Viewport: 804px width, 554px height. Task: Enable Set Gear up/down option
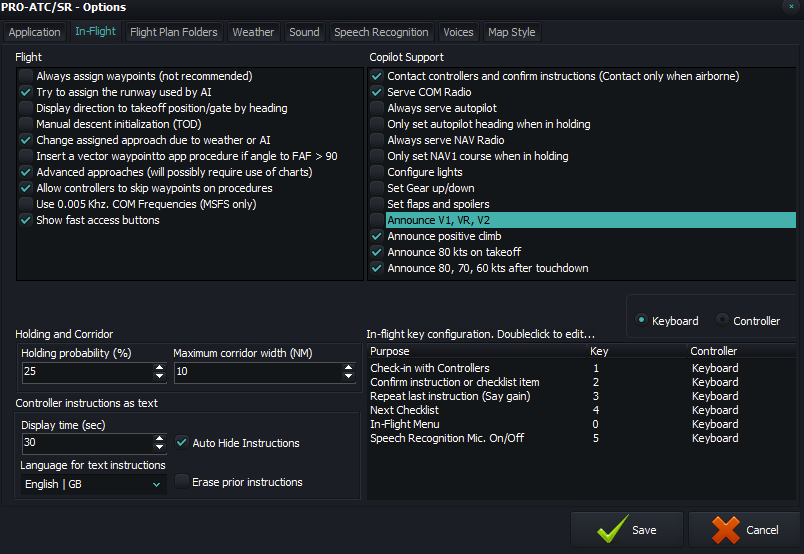pyautogui.click(x=377, y=188)
